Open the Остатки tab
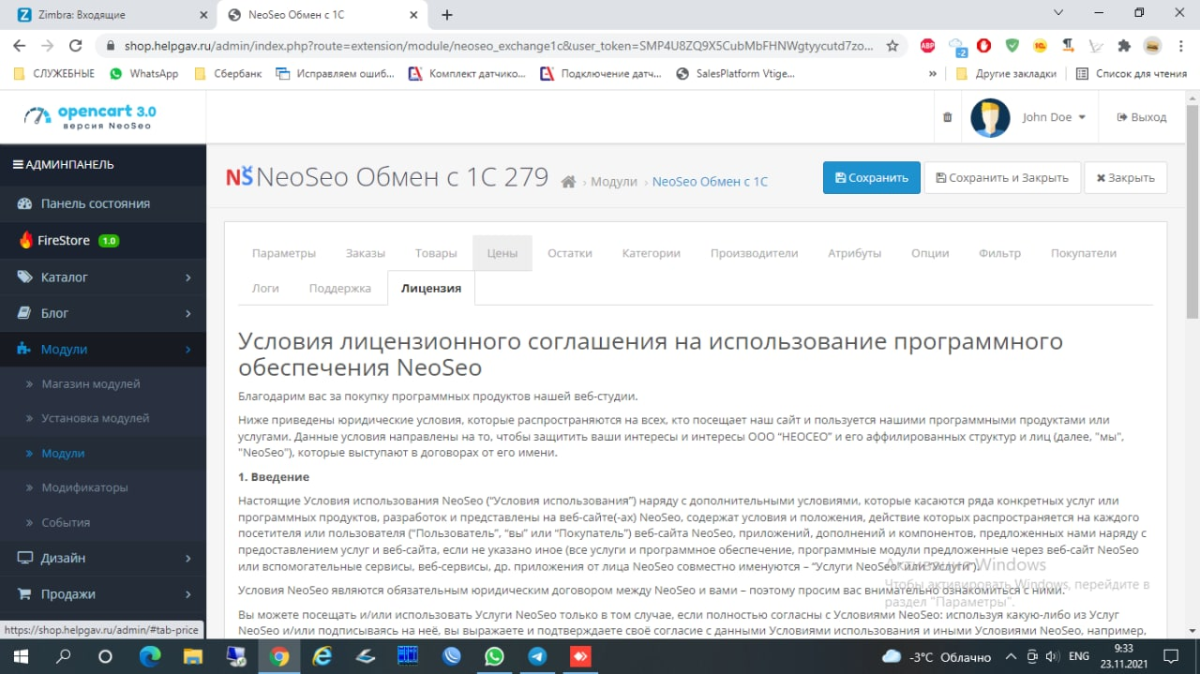 click(570, 253)
